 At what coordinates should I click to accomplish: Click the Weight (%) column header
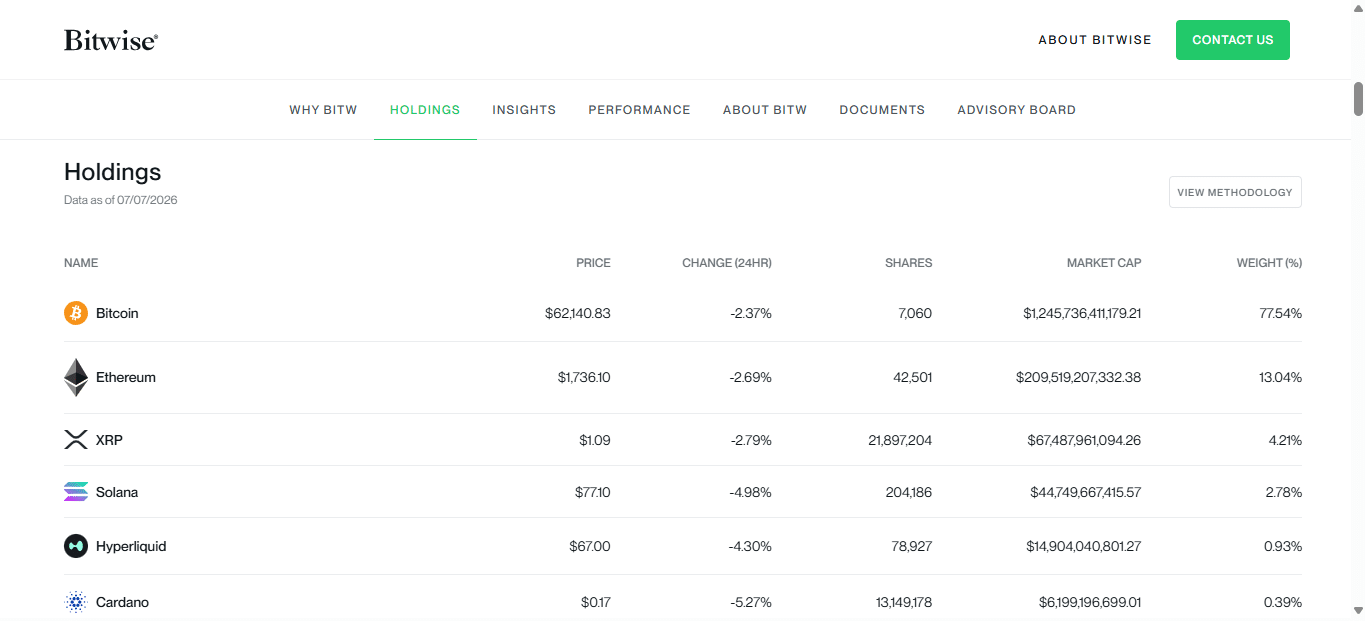[x=1269, y=263]
